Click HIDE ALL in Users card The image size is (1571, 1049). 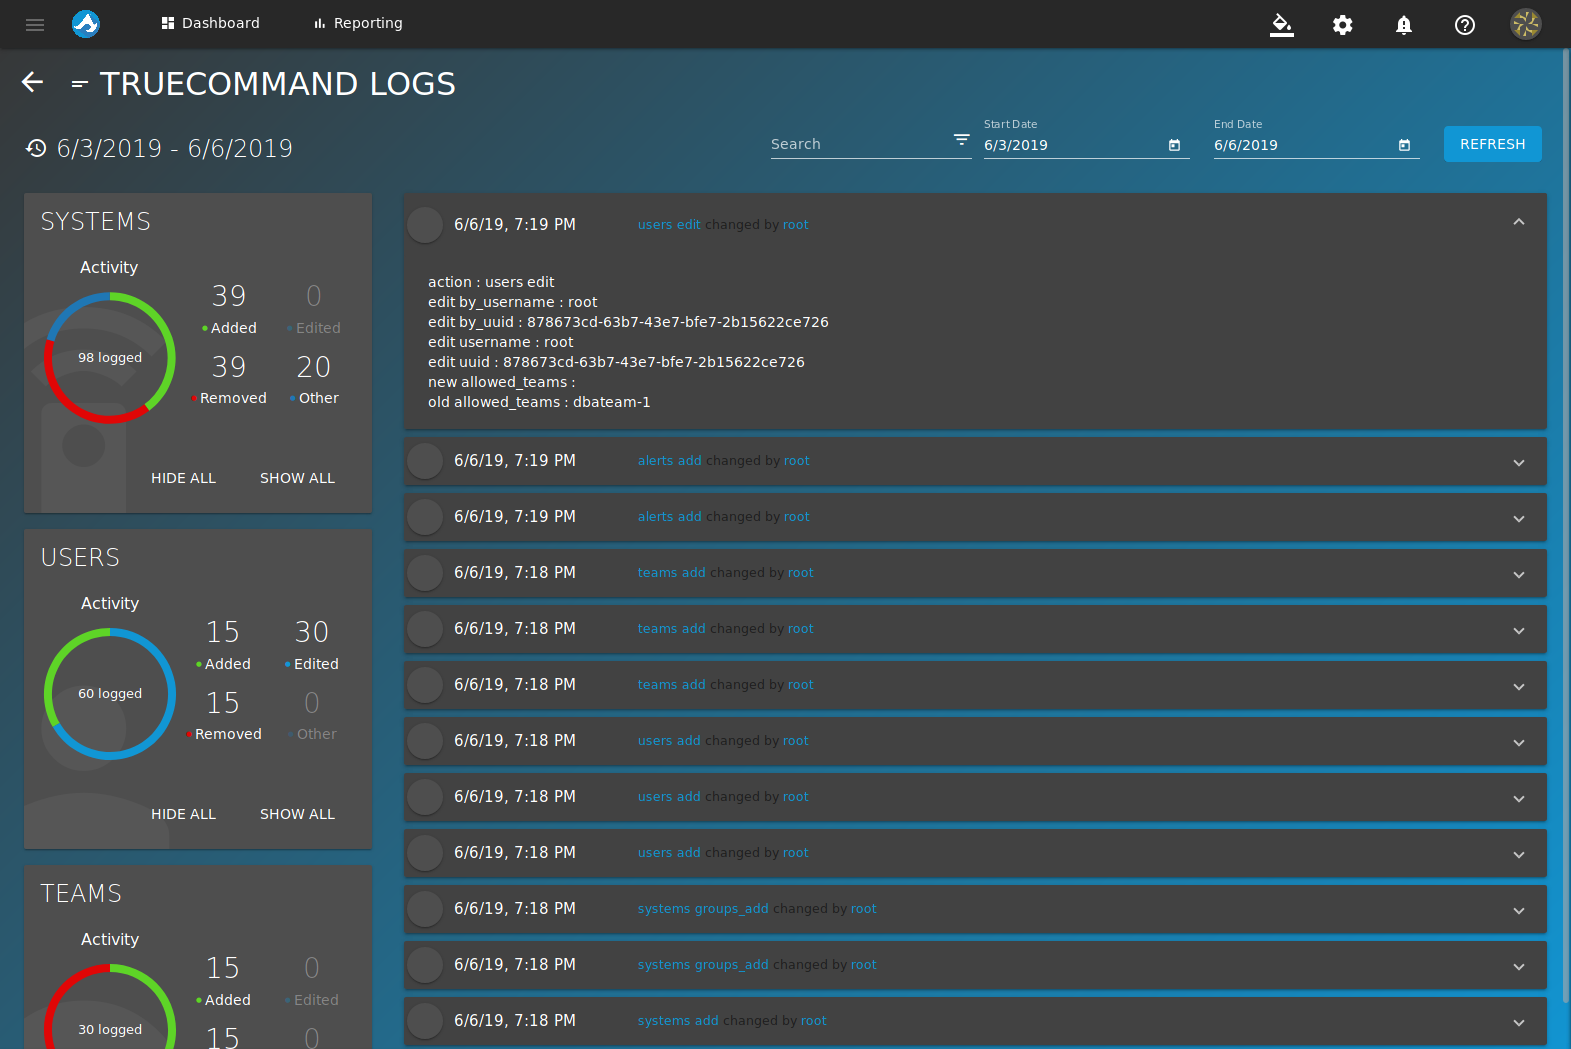click(183, 814)
